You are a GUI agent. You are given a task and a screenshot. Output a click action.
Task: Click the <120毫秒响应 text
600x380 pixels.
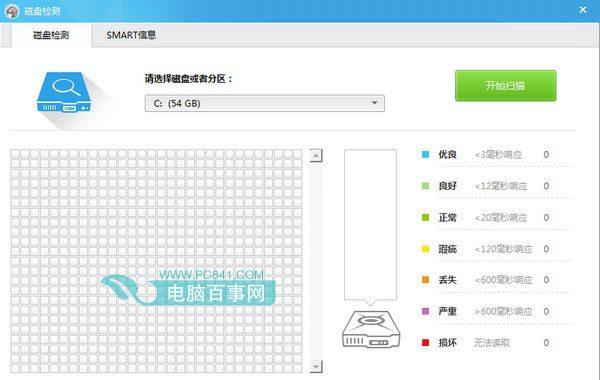(503, 249)
